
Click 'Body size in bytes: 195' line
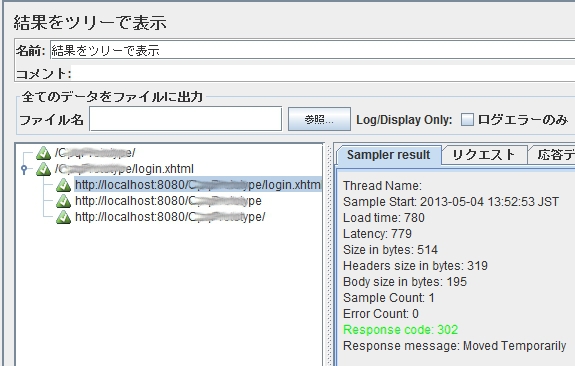pos(405,282)
